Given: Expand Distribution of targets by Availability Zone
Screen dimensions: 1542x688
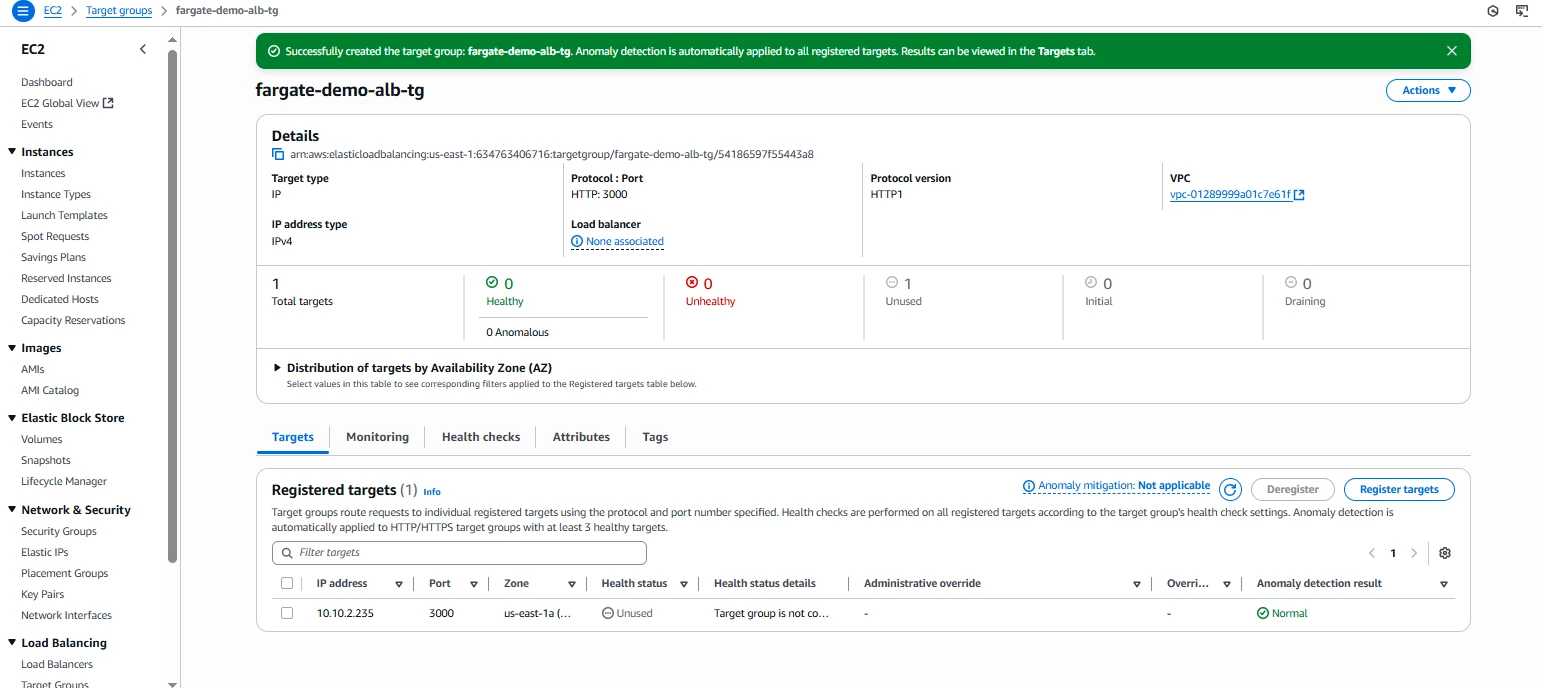Looking at the screenshot, I should (278, 368).
